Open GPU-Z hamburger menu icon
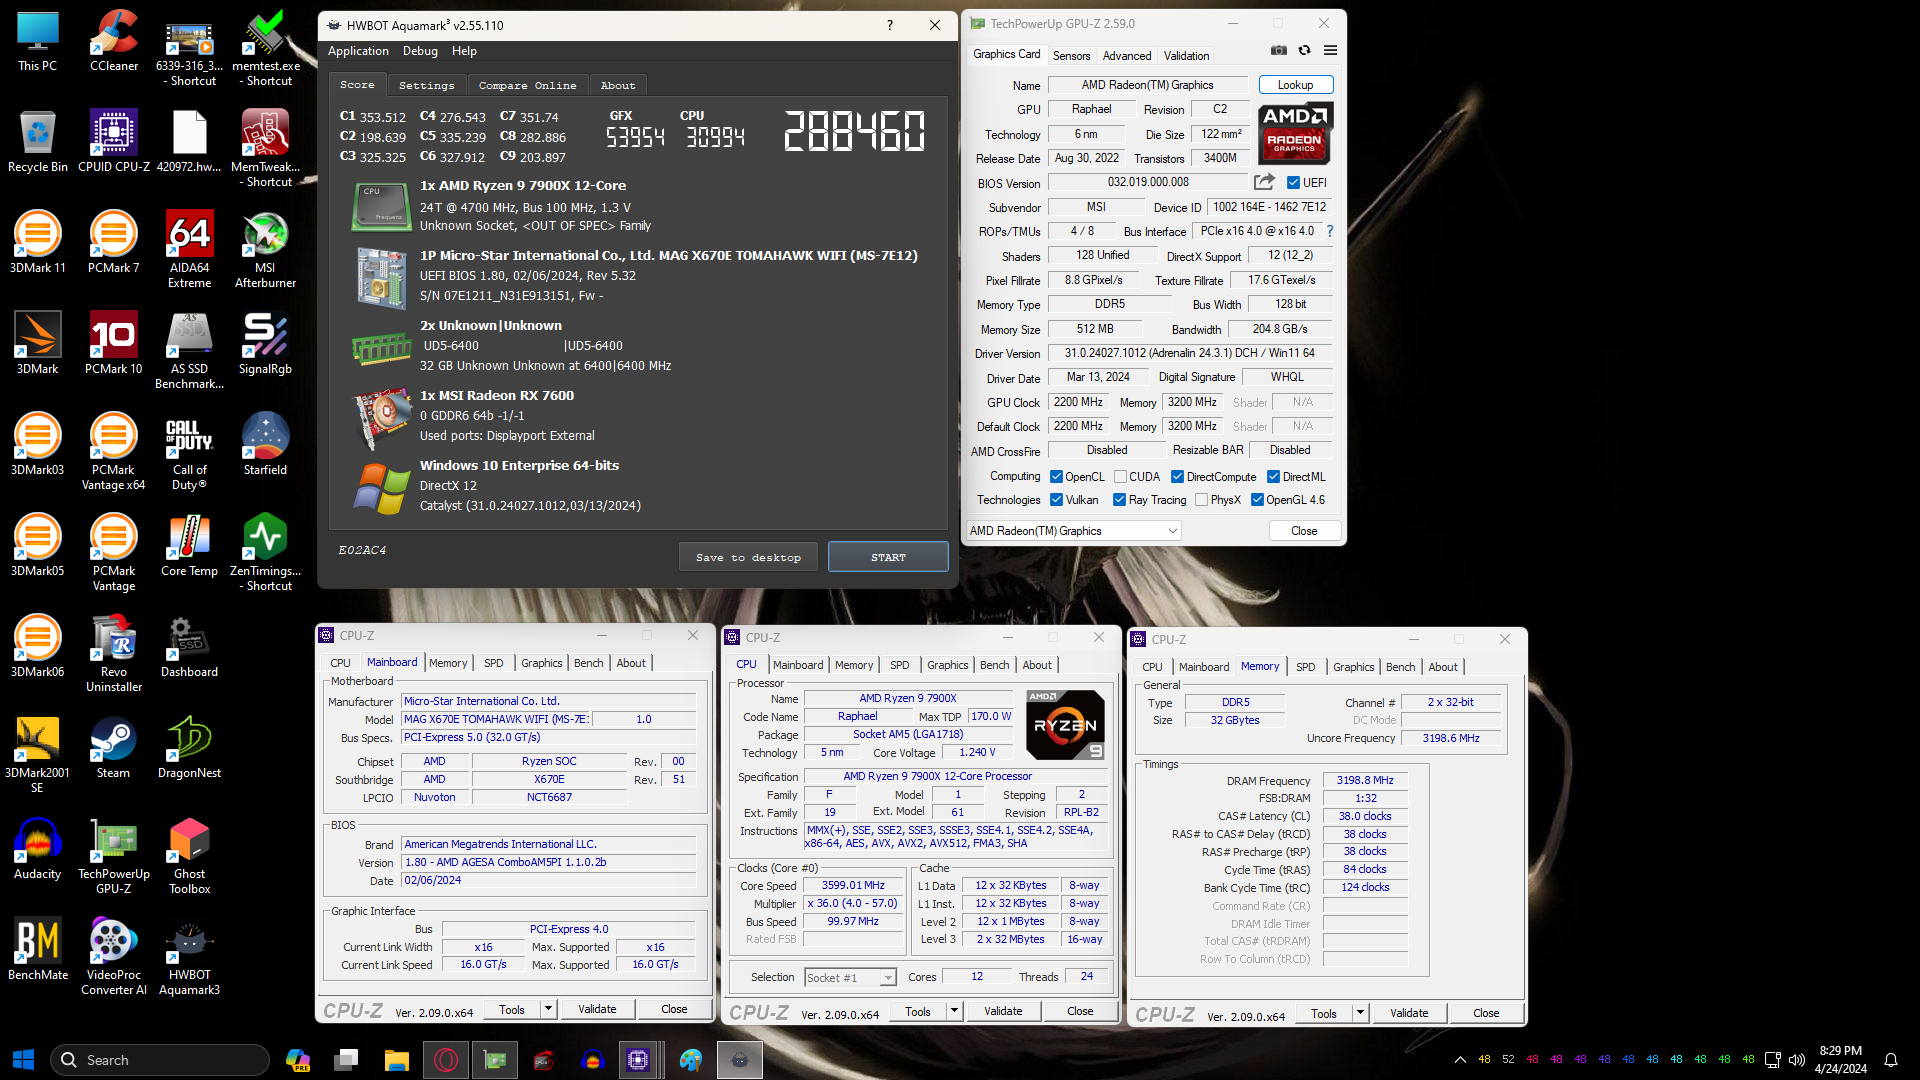Viewport: 1920px width, 1080px height. click(1330, 50)
